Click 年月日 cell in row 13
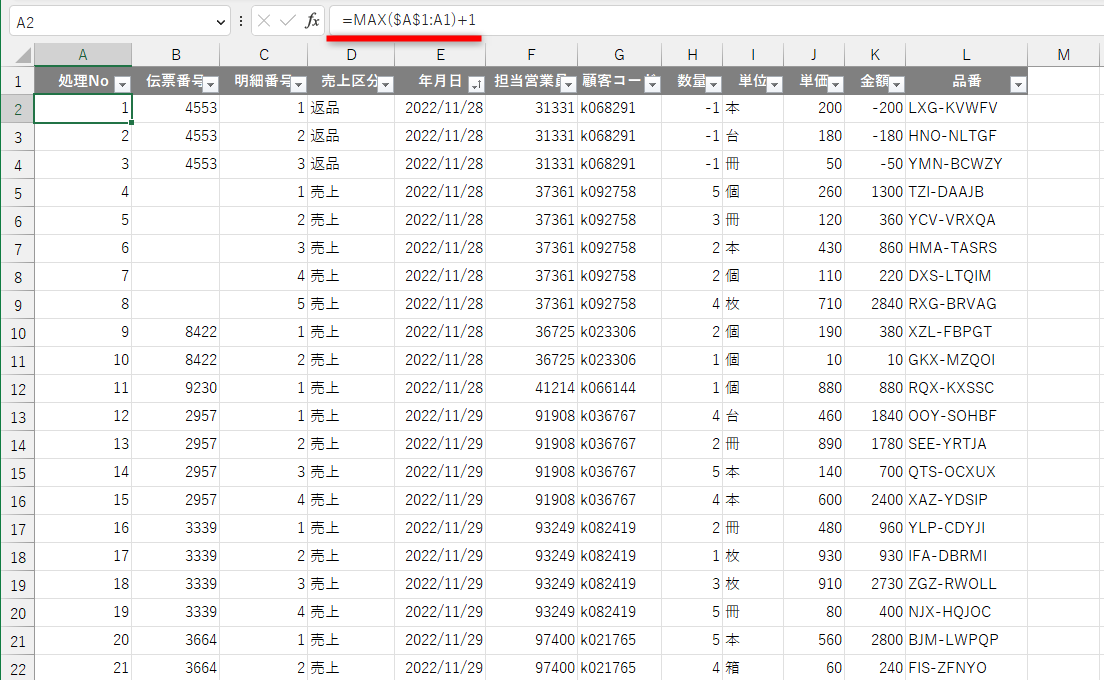 click(x=440, y=416)
